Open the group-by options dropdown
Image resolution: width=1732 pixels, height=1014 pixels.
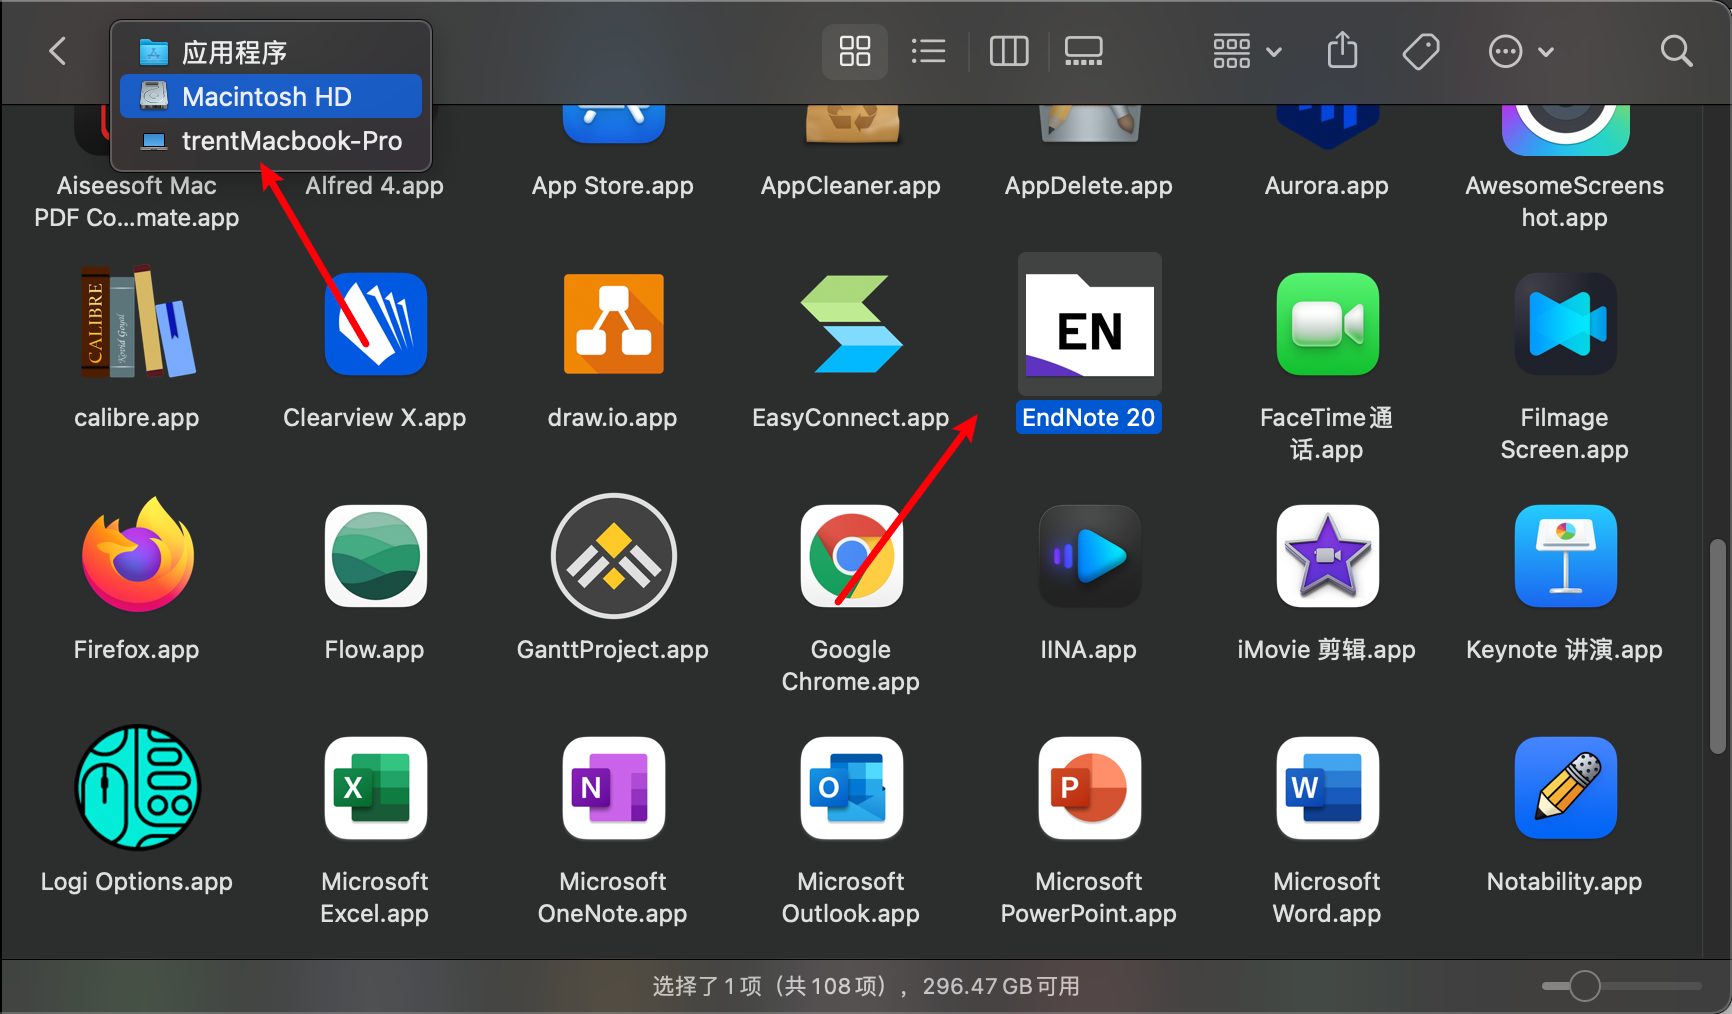click(1246, 51)
